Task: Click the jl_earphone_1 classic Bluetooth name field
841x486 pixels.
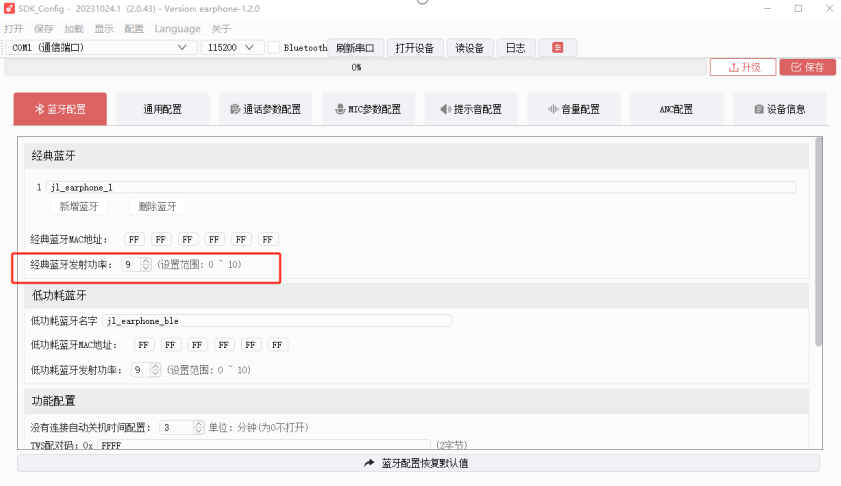Action: click(x=420, y=187)
